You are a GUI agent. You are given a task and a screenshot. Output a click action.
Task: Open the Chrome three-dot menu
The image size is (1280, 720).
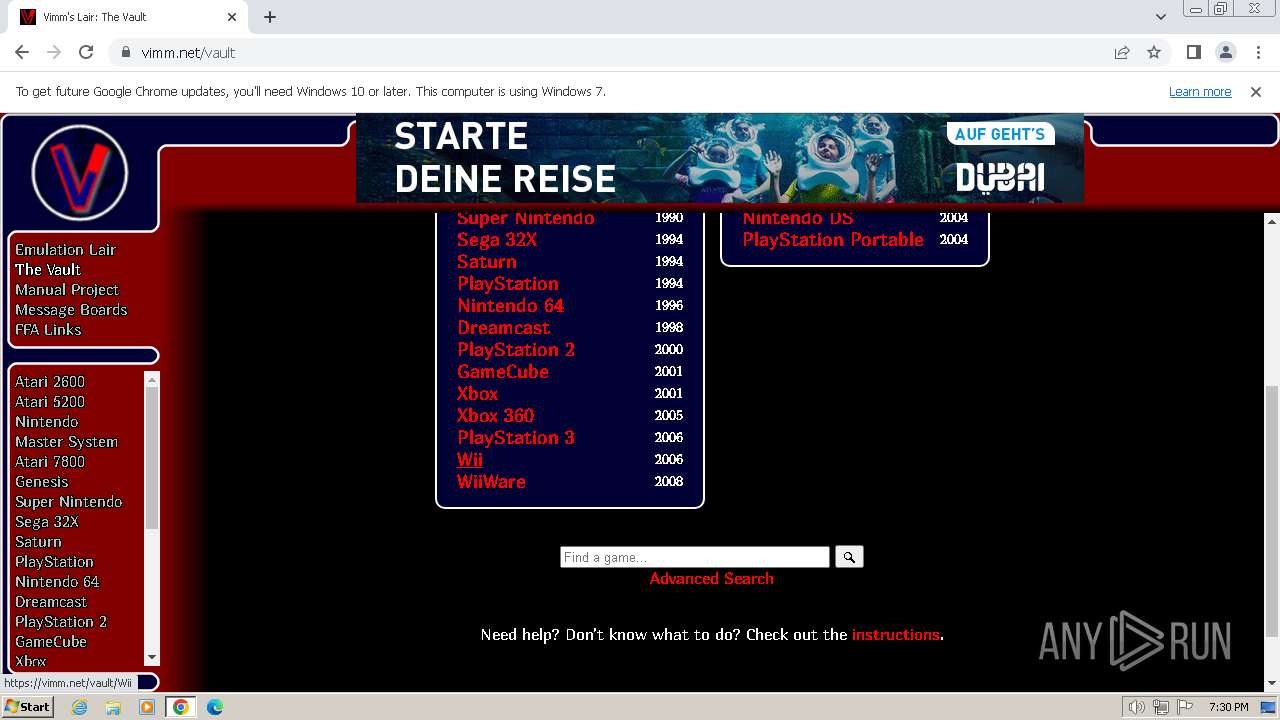[1257, 52]
